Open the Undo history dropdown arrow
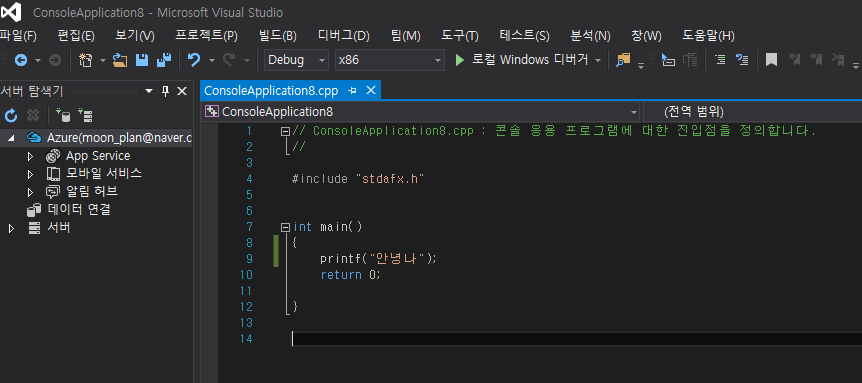 [212, 60]
